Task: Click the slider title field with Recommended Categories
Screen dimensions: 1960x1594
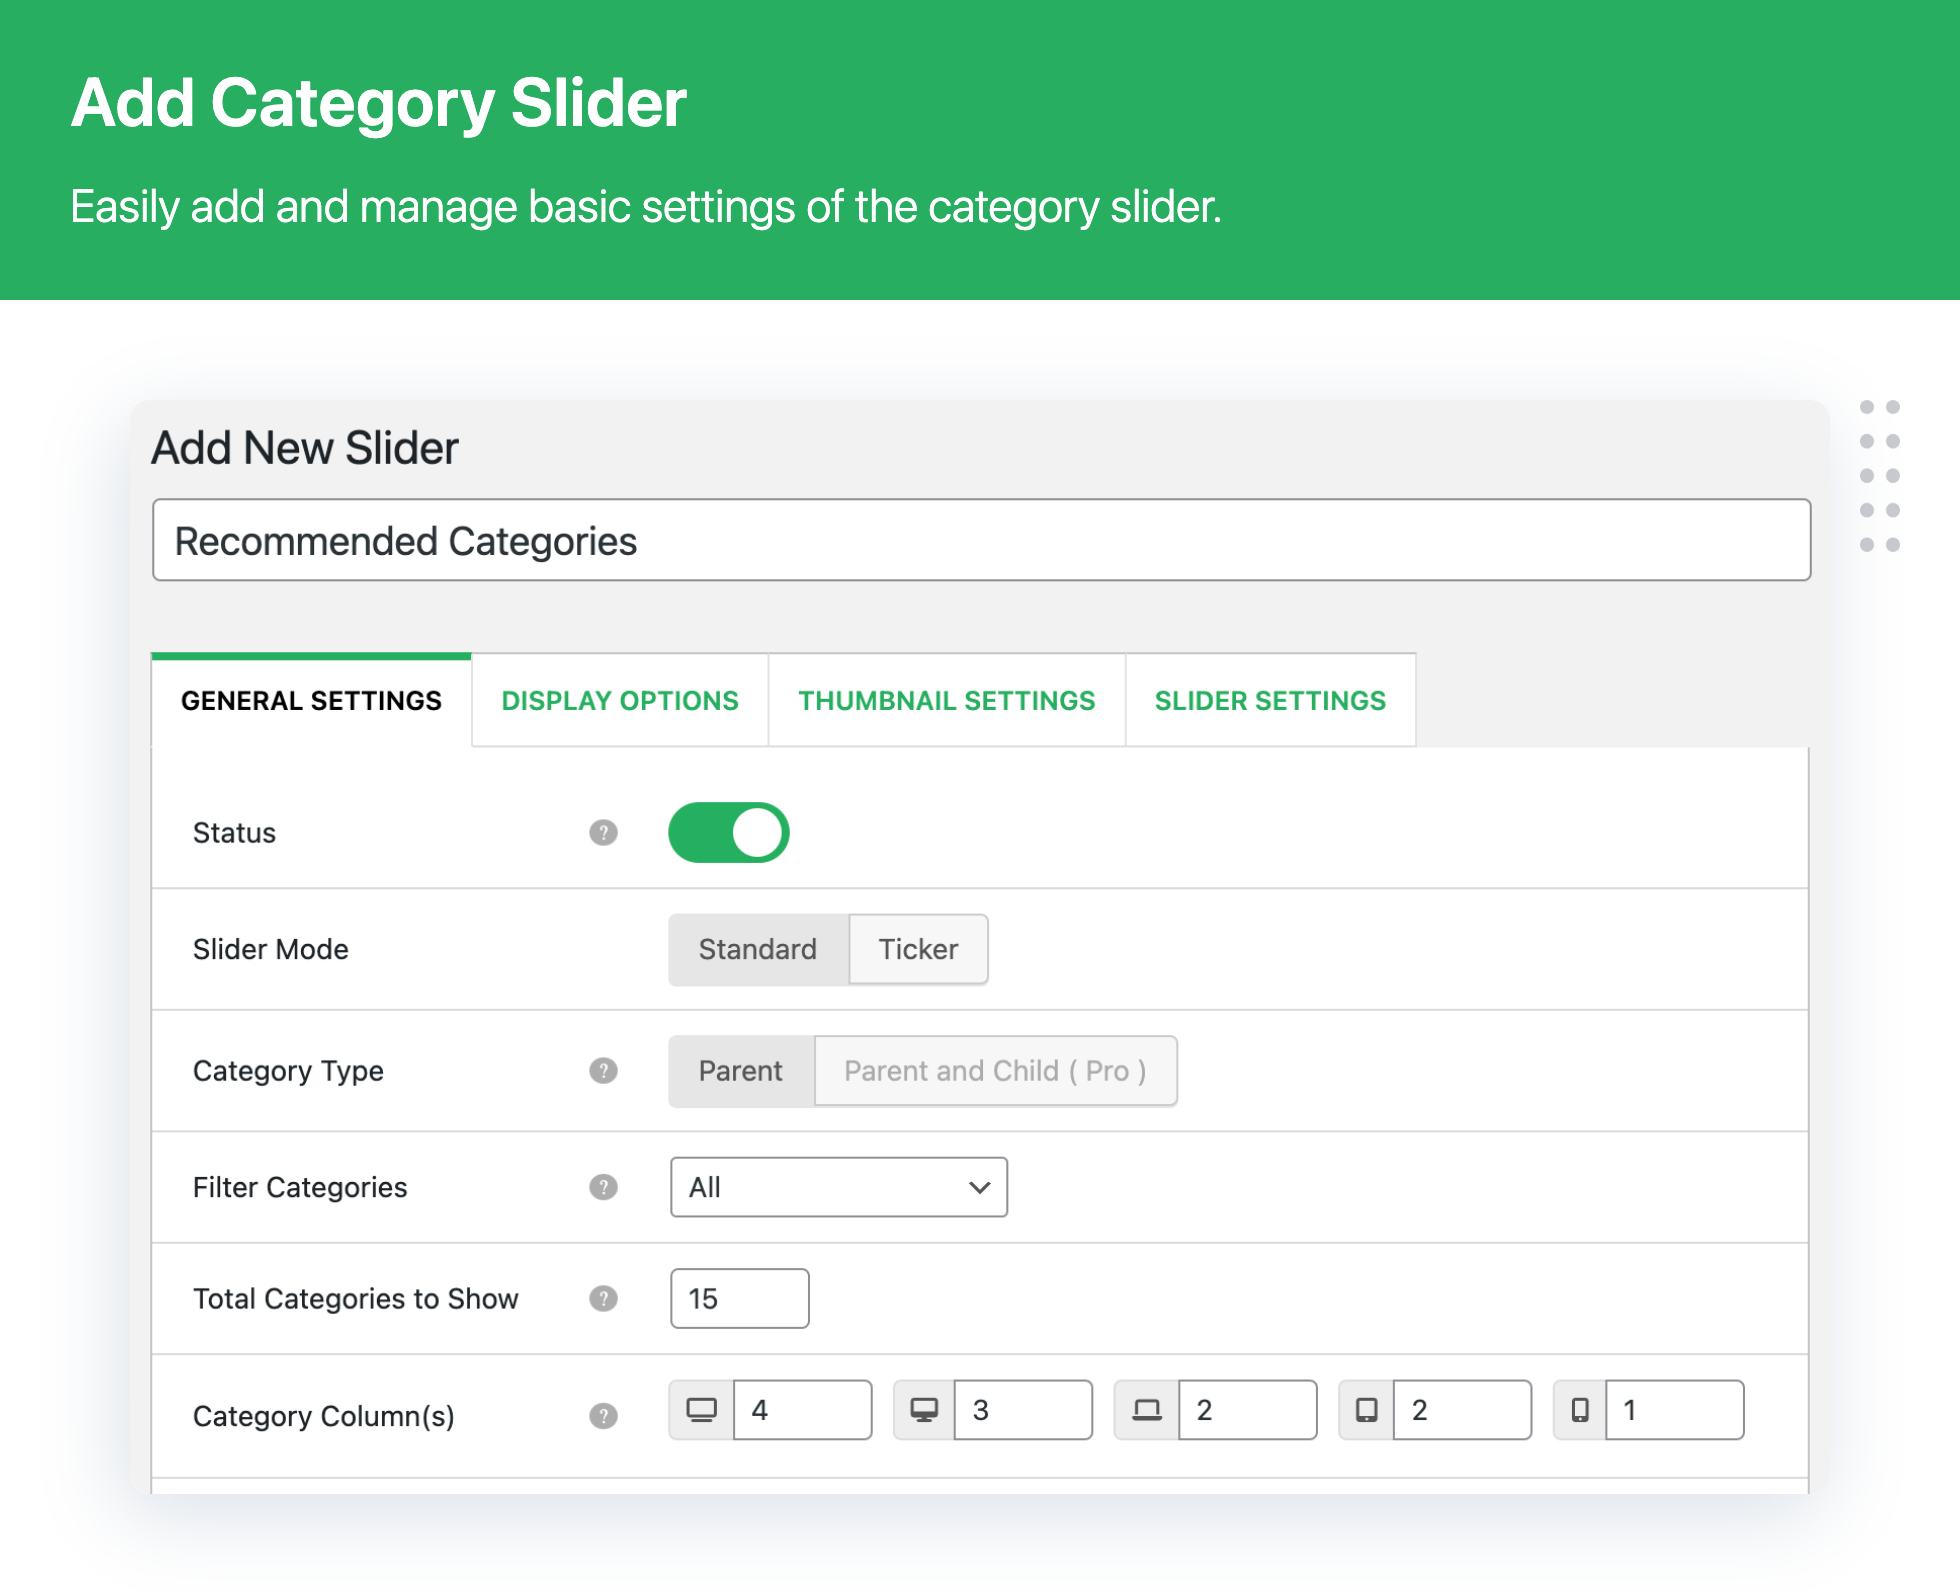Action: [981, 540]
